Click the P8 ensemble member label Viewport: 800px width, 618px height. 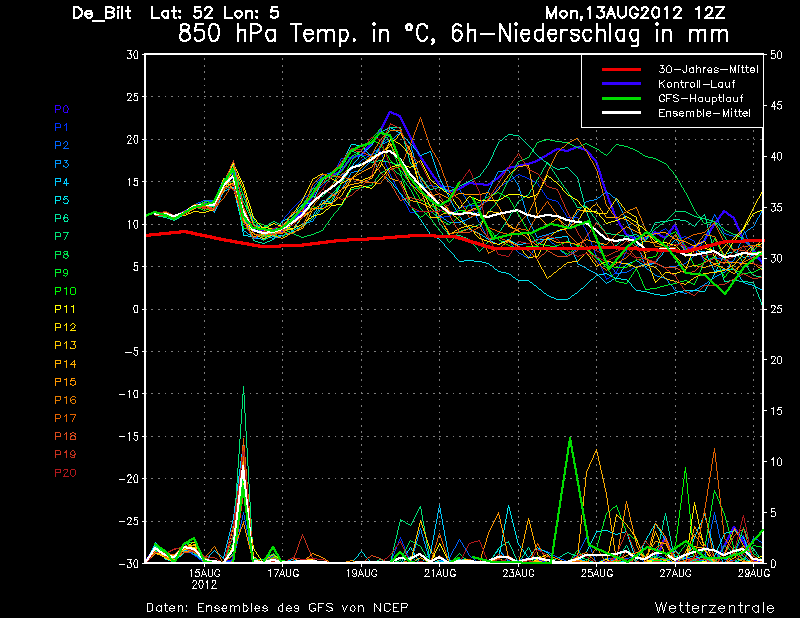pyautogui.click(x=62, y=255)
